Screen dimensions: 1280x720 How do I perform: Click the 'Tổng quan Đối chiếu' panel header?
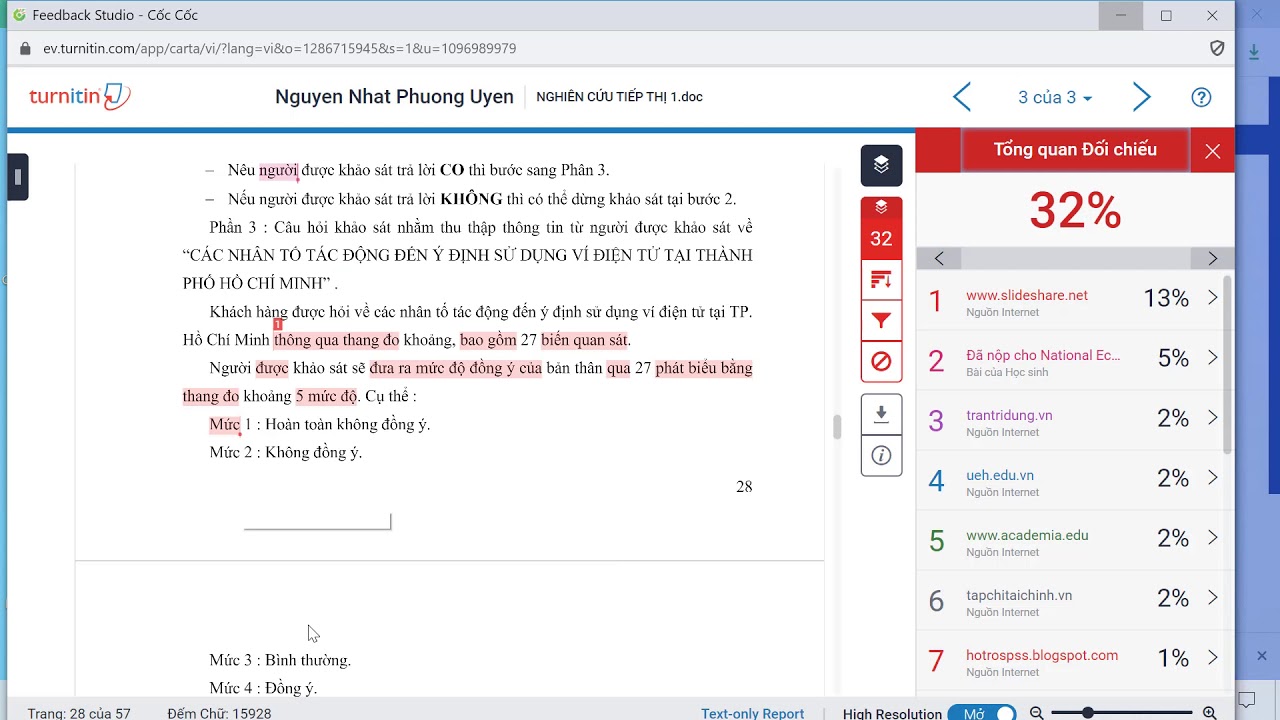coord(1075,150)
